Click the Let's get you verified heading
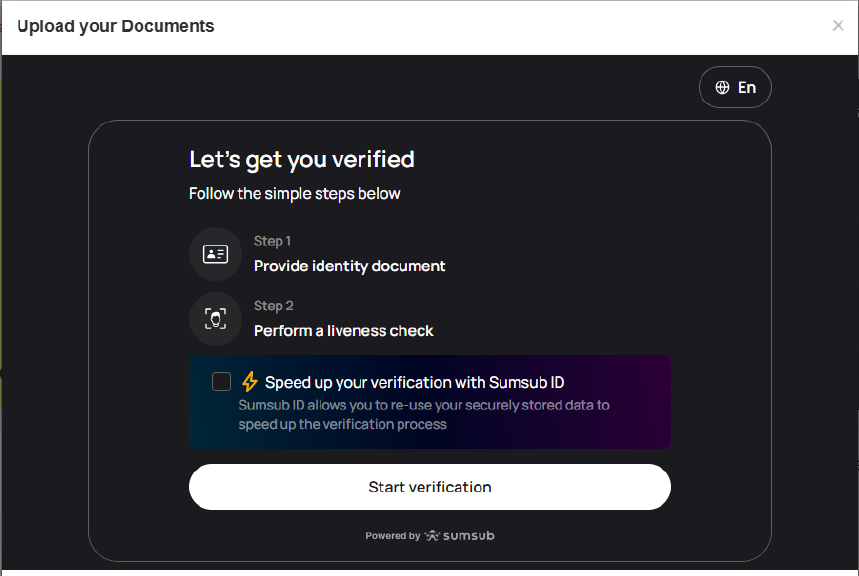Viewport: 859px width, 576px height. tap(301, 159)
